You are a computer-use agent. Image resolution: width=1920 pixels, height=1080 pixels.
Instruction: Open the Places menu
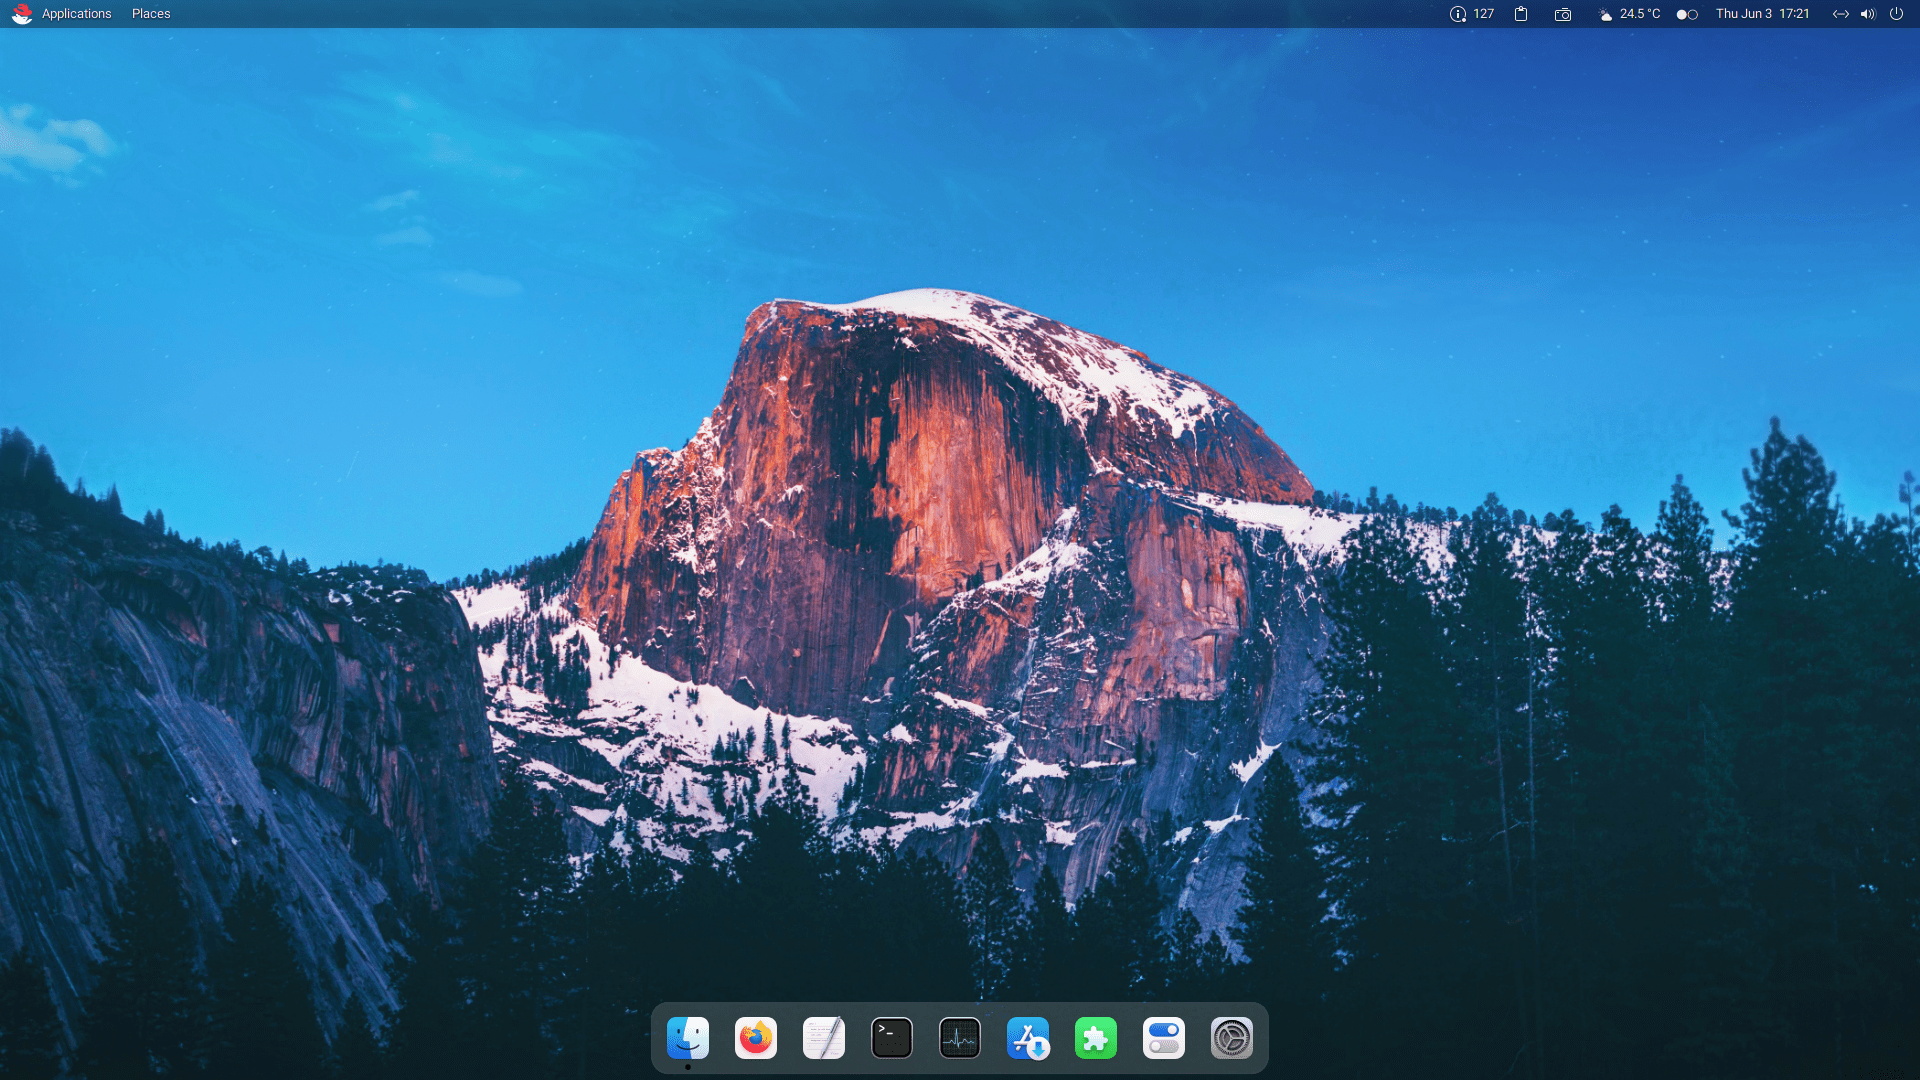pos(150,14)
